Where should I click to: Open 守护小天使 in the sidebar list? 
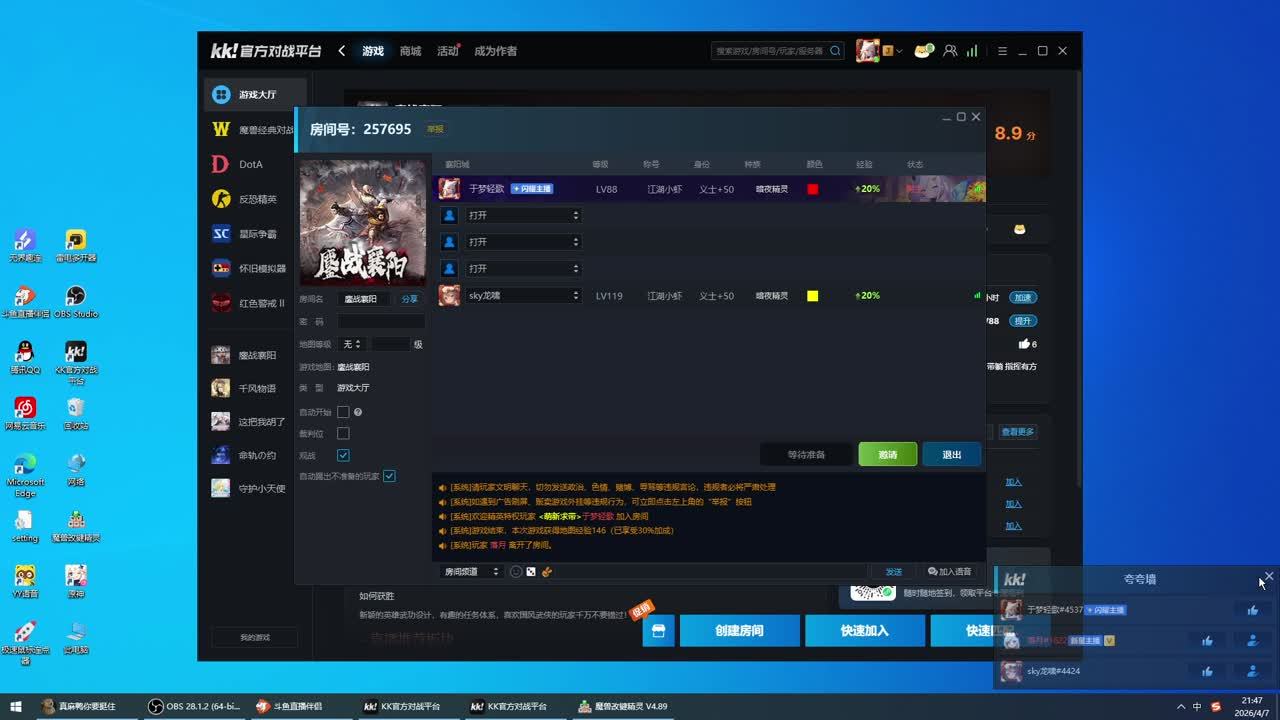pos(250,488)
